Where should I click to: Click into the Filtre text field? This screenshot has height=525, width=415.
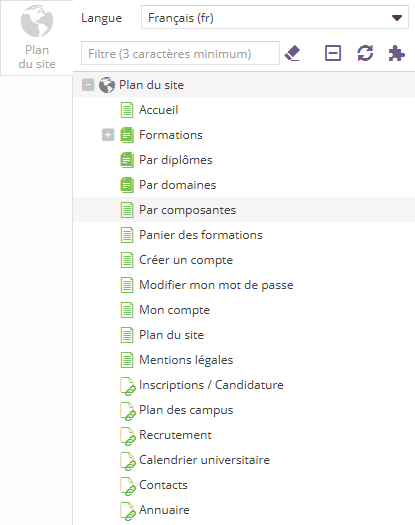[x=180, y=53]
